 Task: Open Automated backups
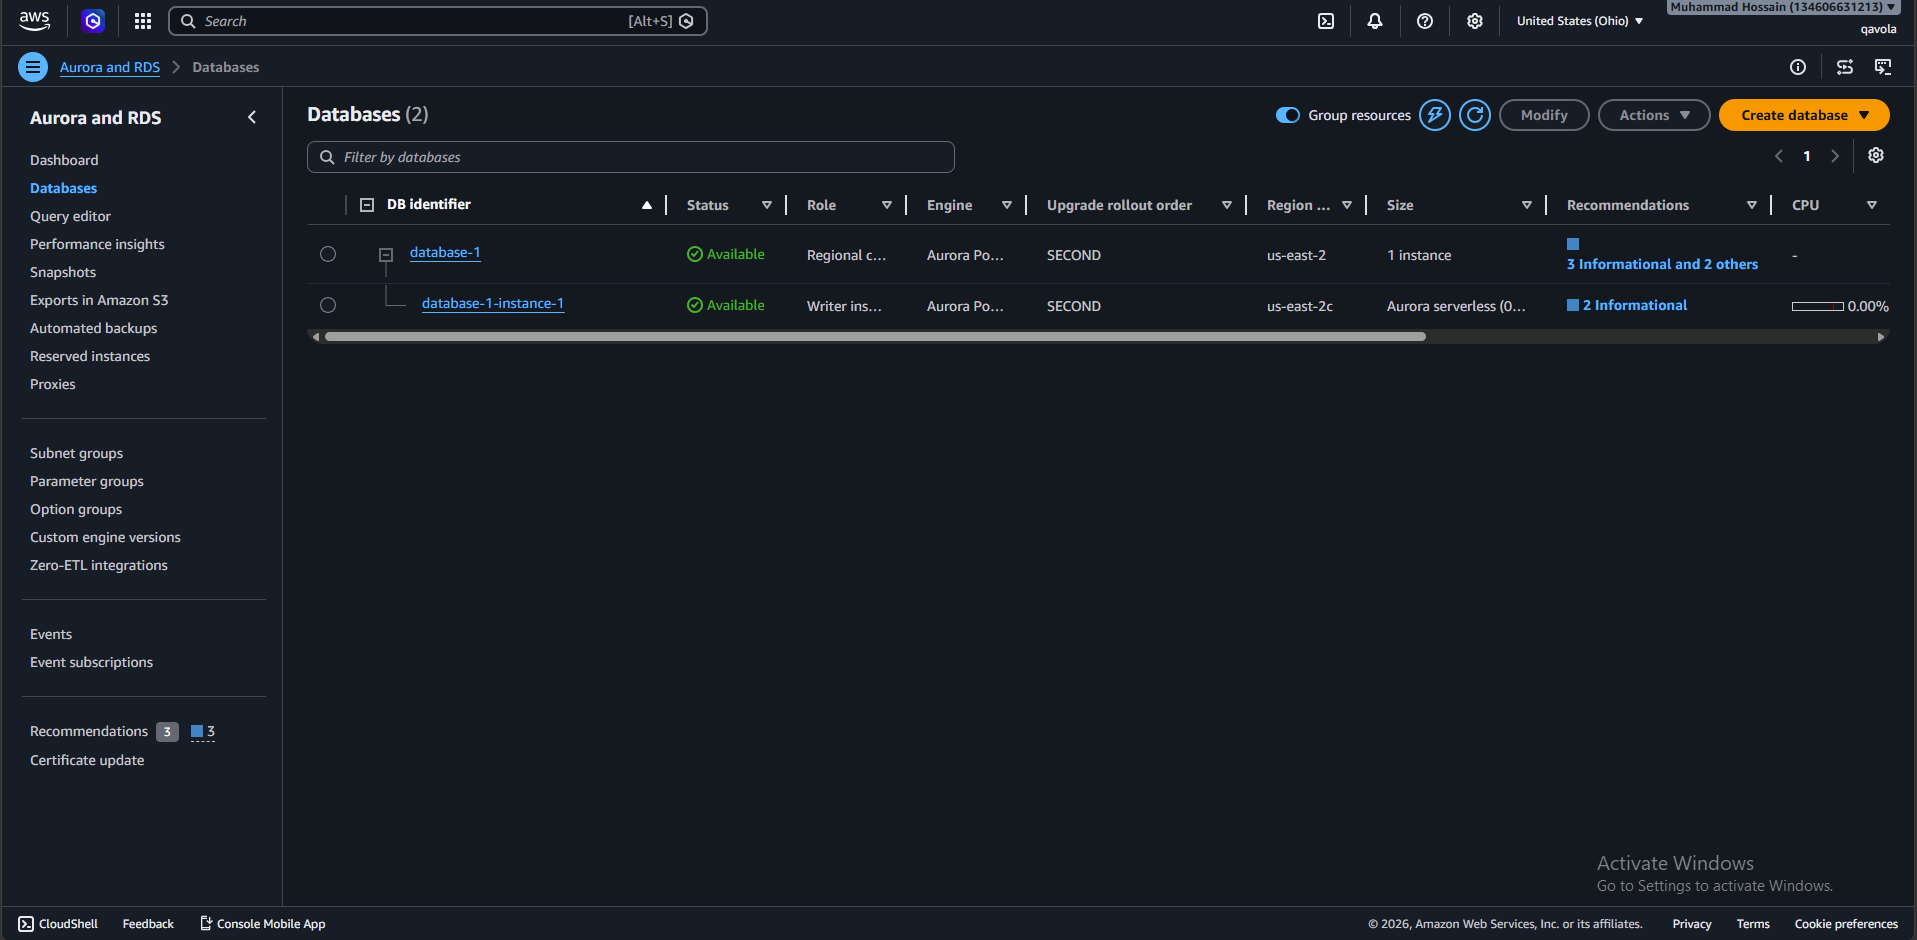click(x=93, y=328)
